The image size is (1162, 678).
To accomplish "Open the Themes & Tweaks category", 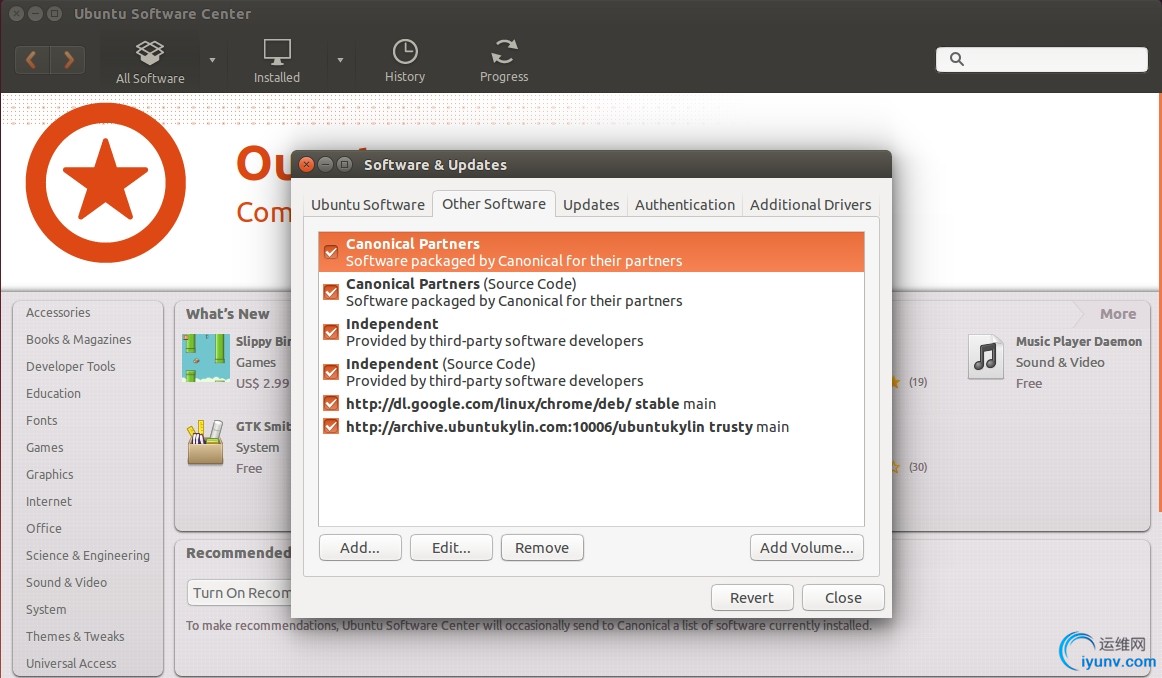I will (75, 637).
